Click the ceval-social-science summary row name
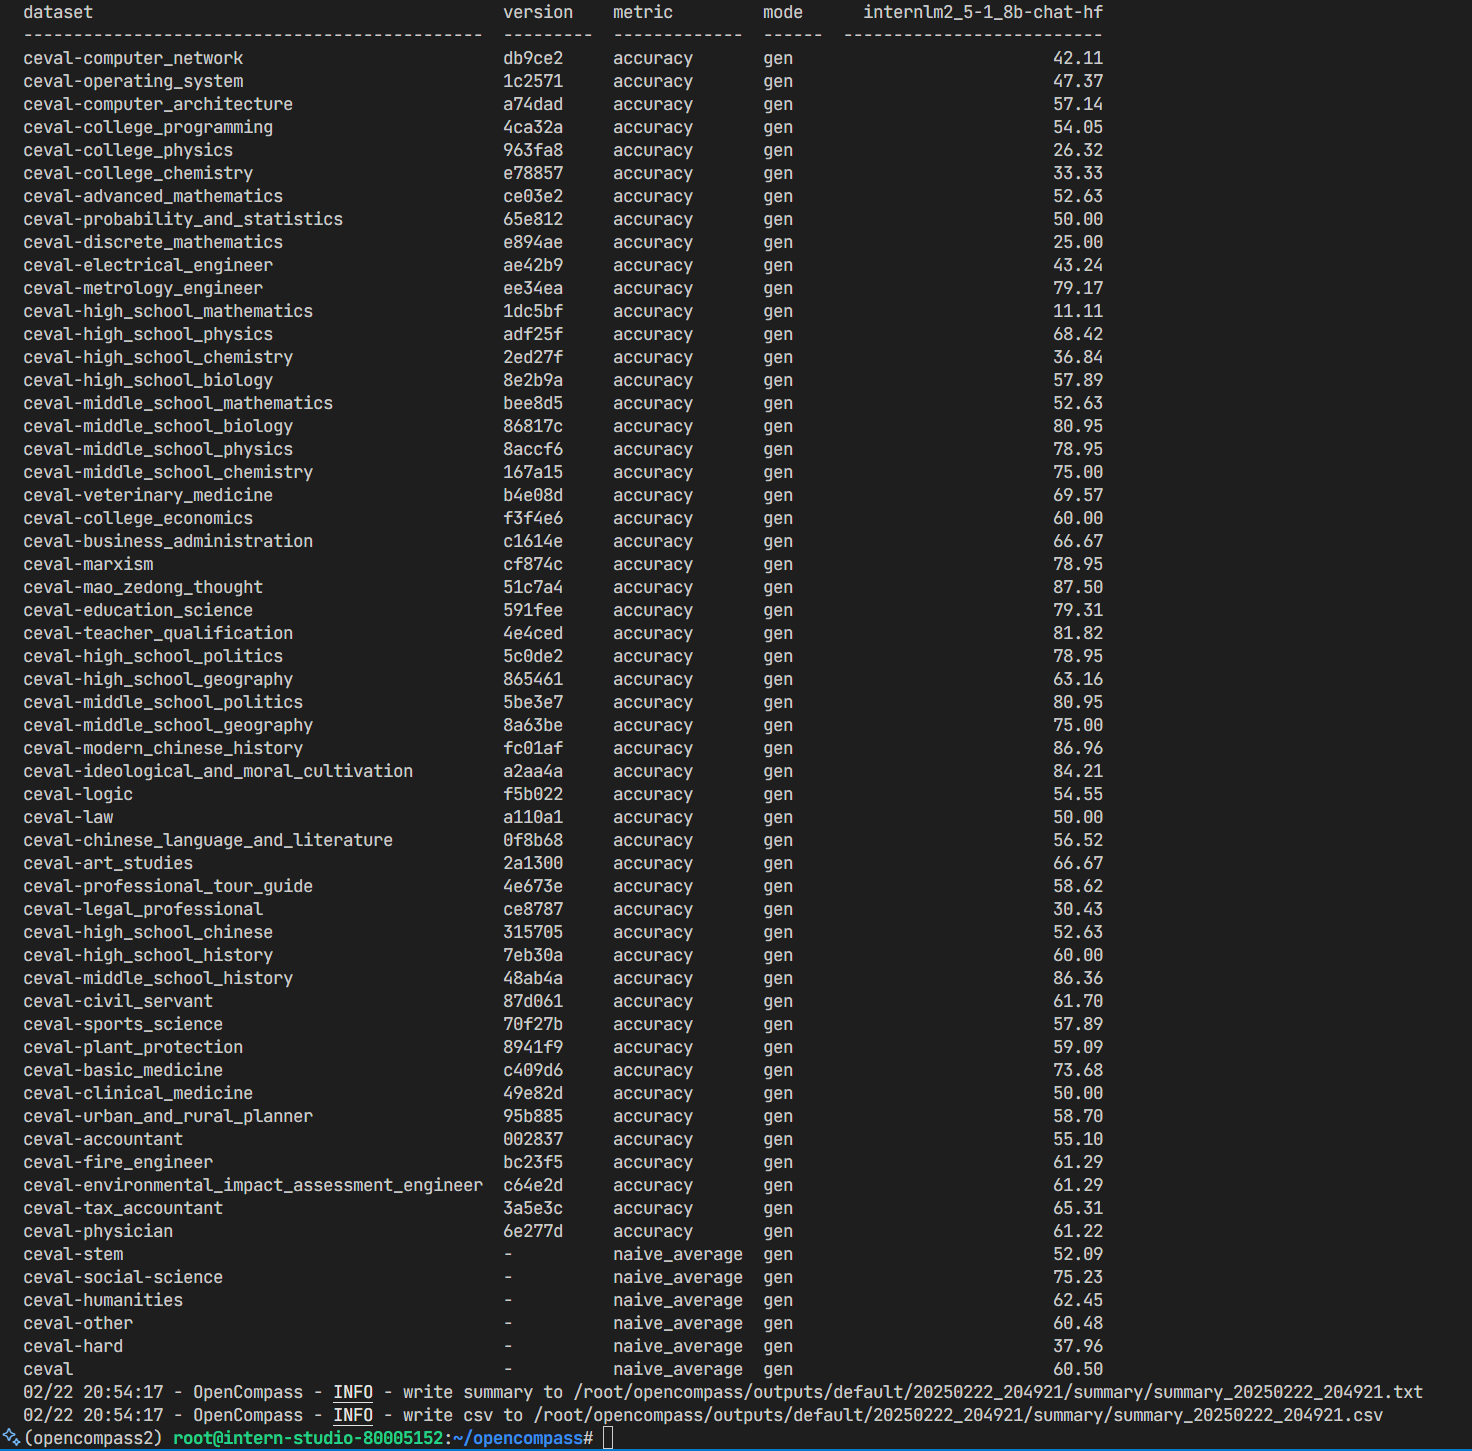The width and height of the screenshot is (1472, 1451). click(123, 1277)
